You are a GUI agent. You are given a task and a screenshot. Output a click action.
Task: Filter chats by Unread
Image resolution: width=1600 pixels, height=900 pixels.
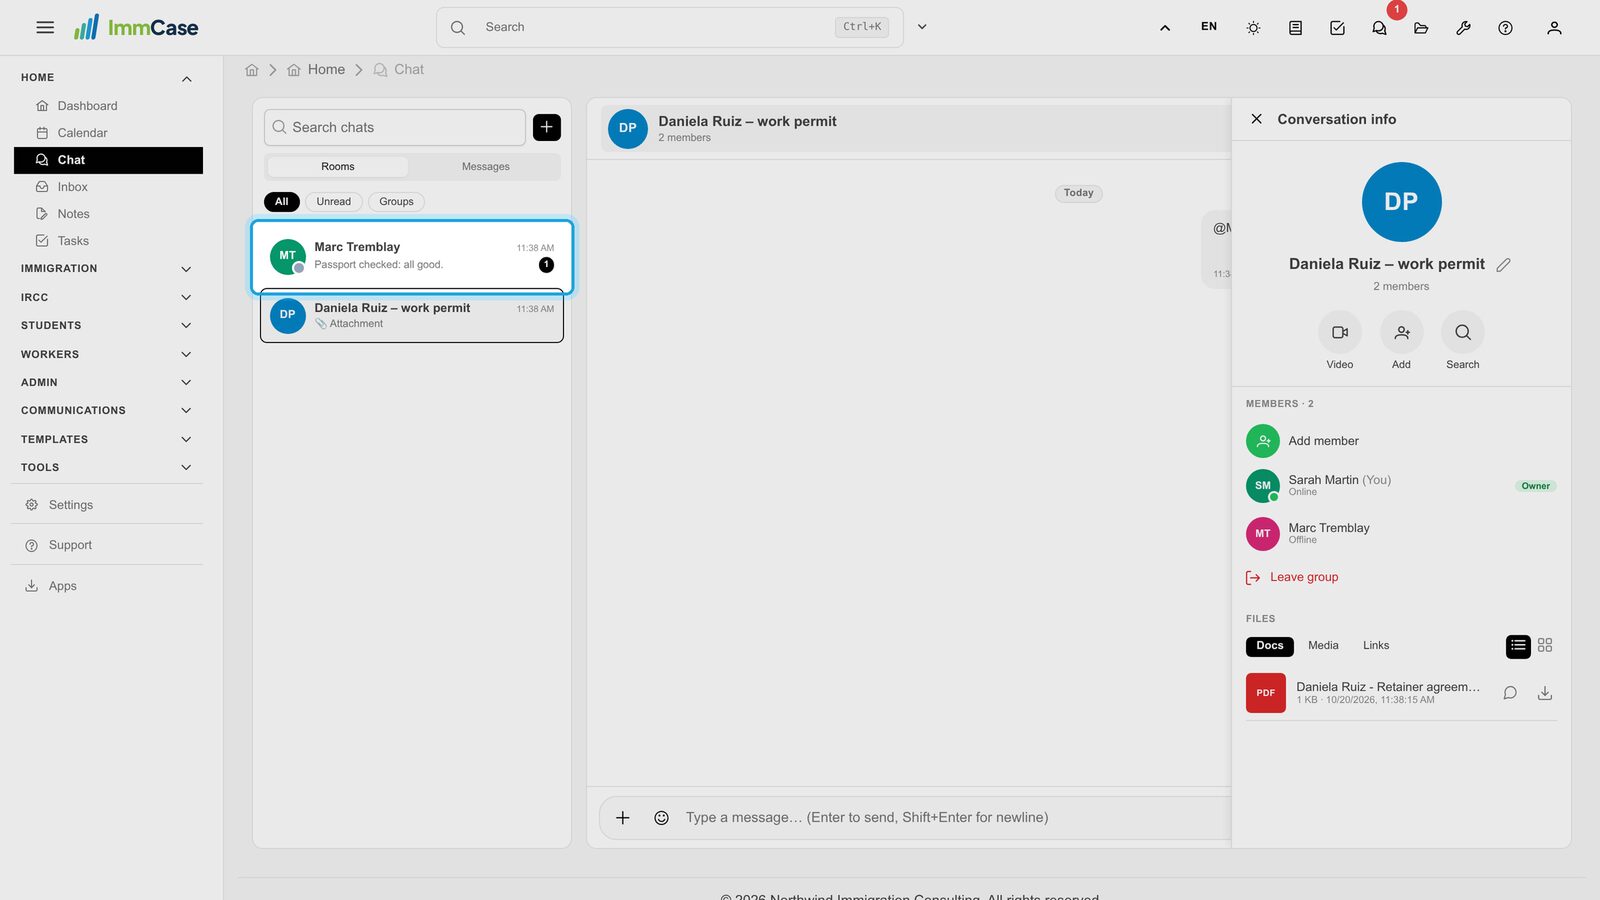click(334, 202)
